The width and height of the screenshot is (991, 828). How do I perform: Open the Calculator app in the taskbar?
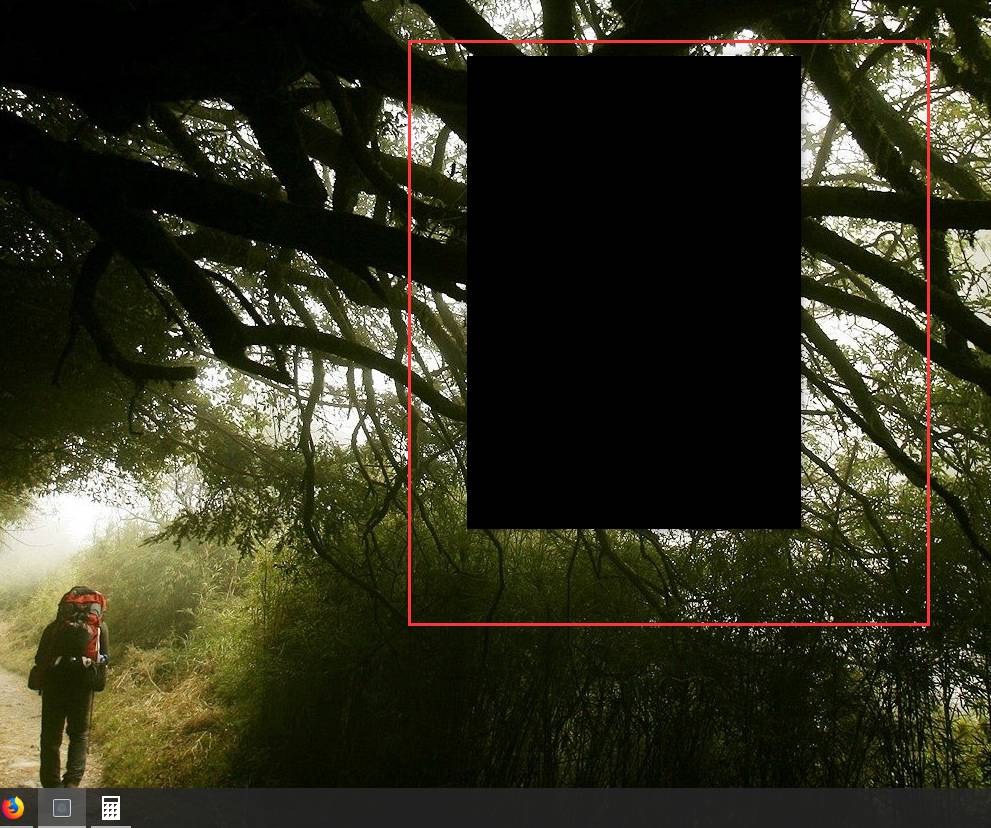pos(111,808)
